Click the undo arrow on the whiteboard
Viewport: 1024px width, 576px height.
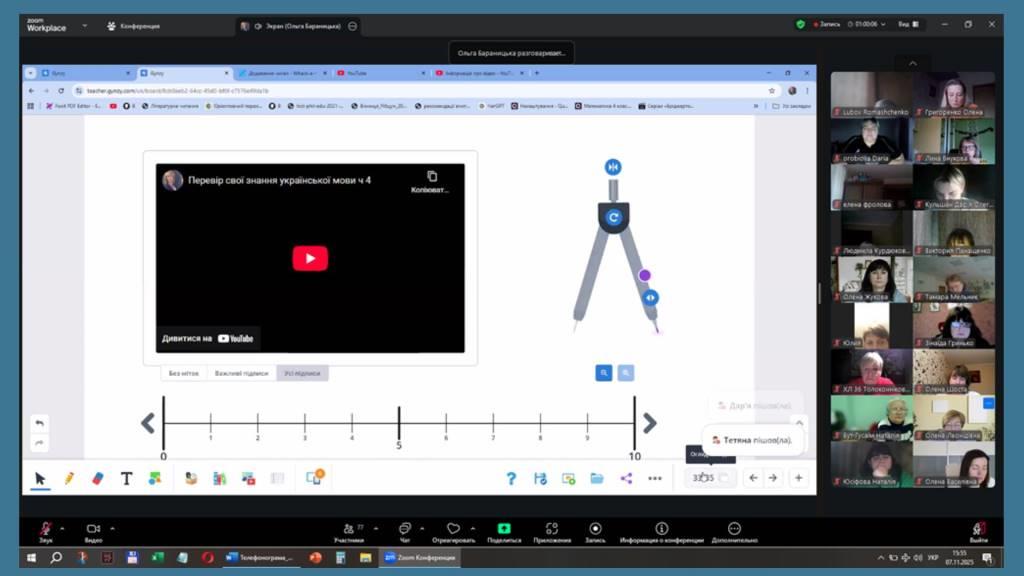pos(39,423)
